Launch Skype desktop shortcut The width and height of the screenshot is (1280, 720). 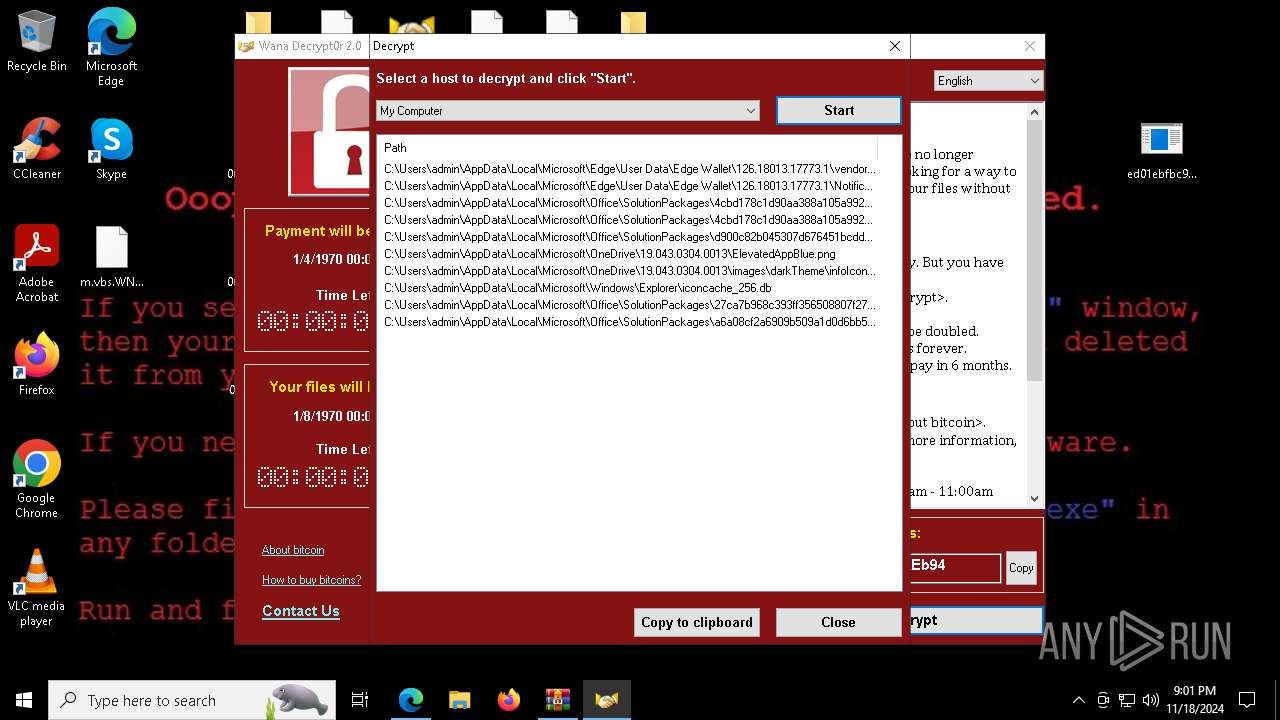point(111,149)
